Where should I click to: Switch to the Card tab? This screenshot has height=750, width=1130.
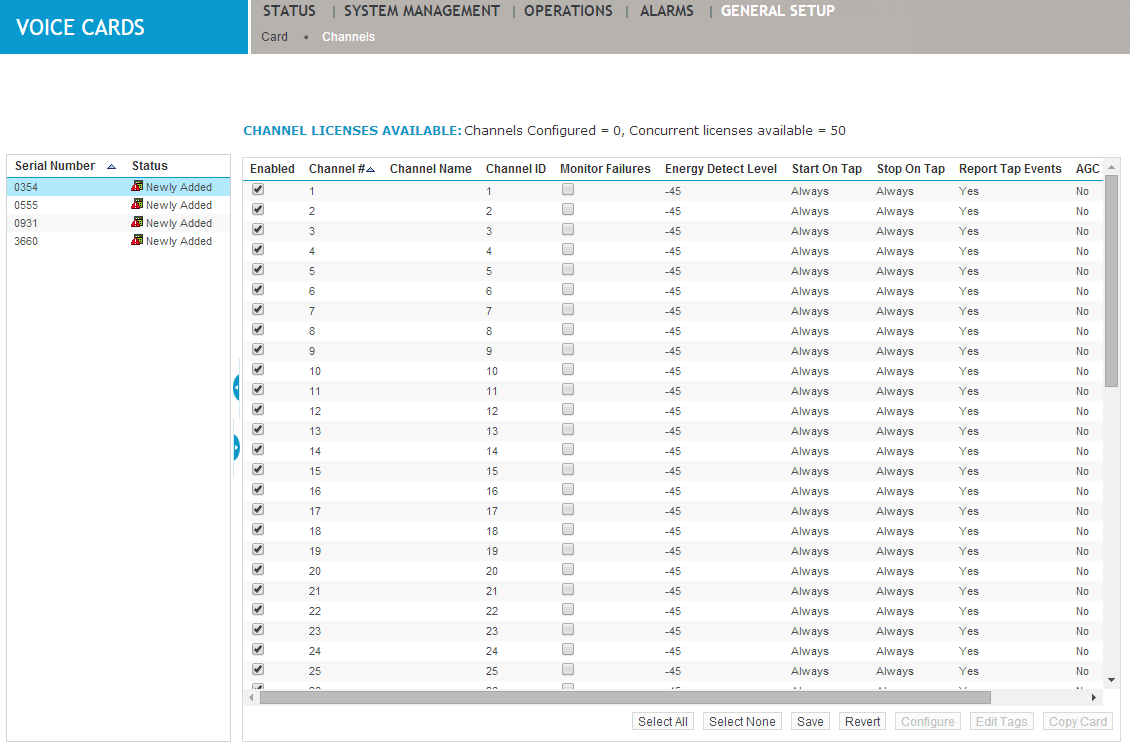(274, 36)
